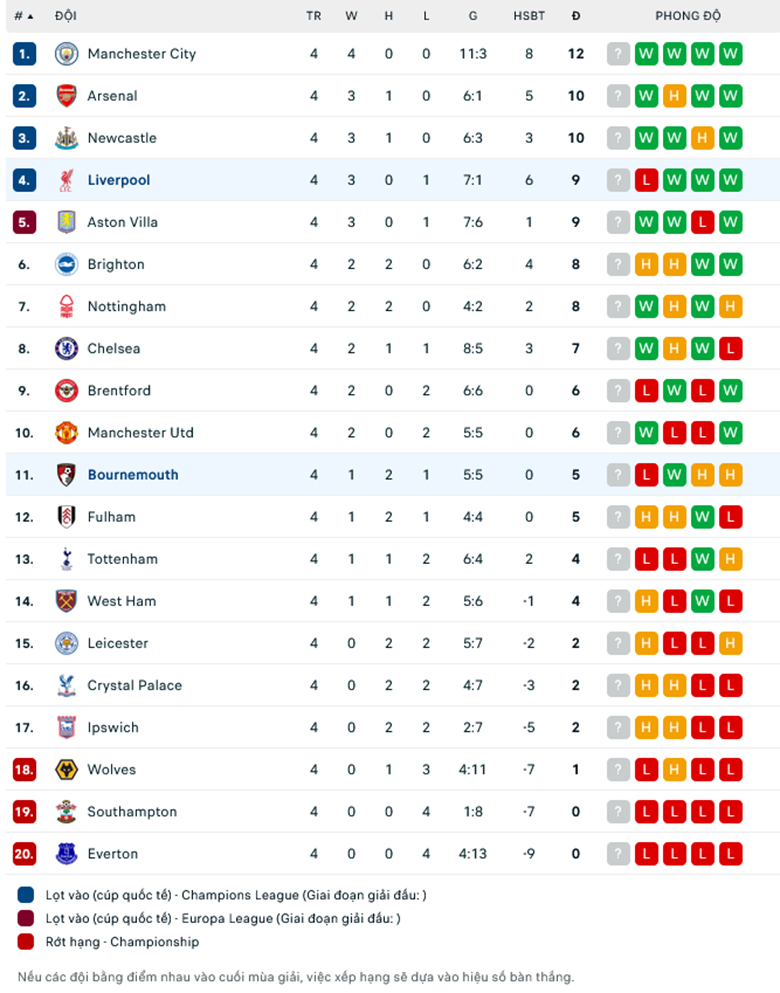Open the Liverpool team link

(x=119, y=180)
